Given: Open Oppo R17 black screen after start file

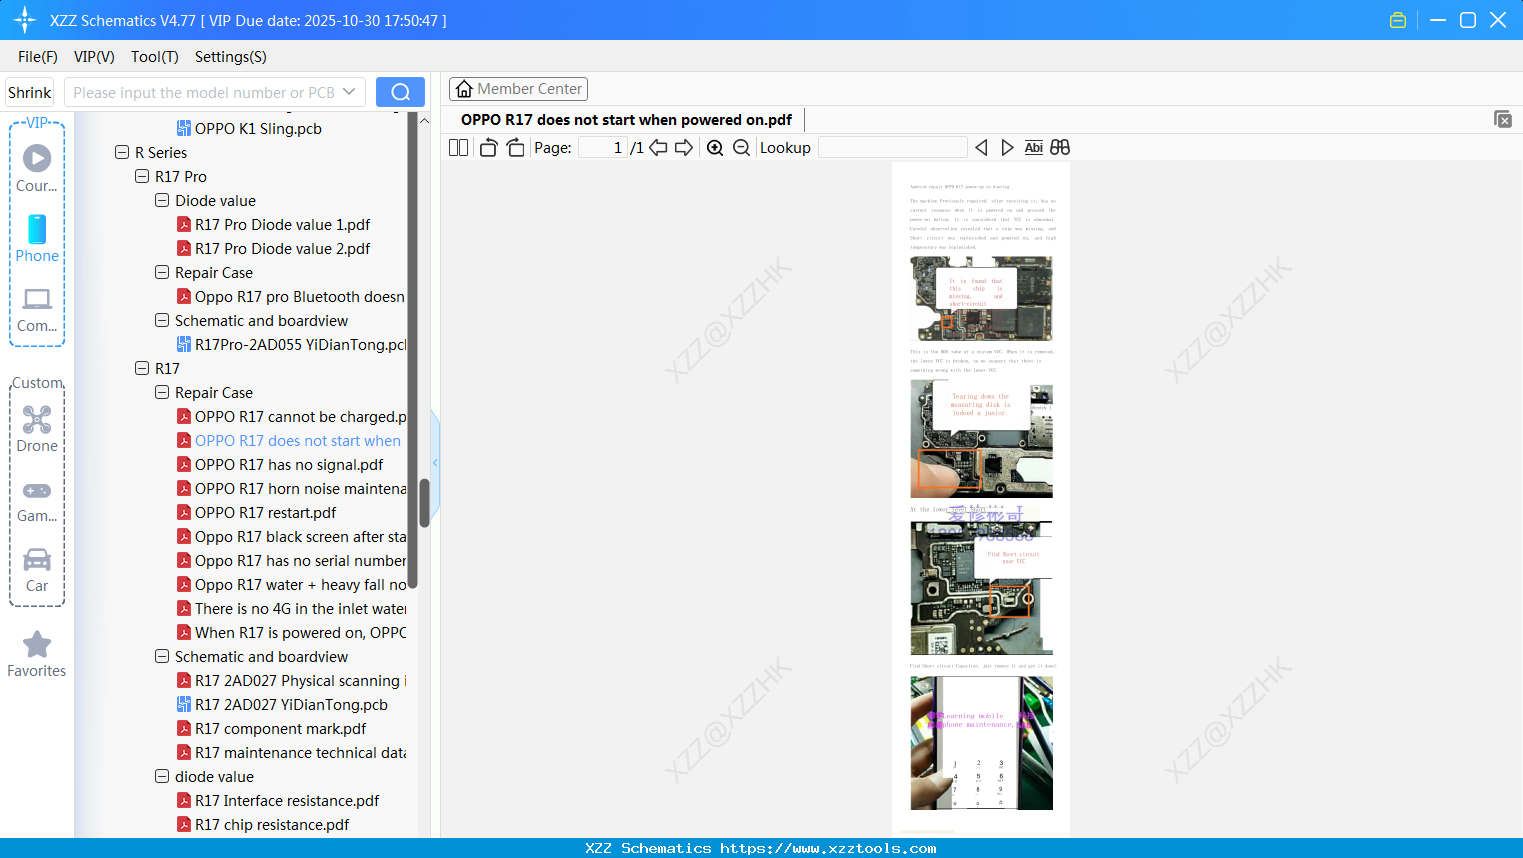Looking at the screenshot, I should pyautogui.click(x=300, y=537).
